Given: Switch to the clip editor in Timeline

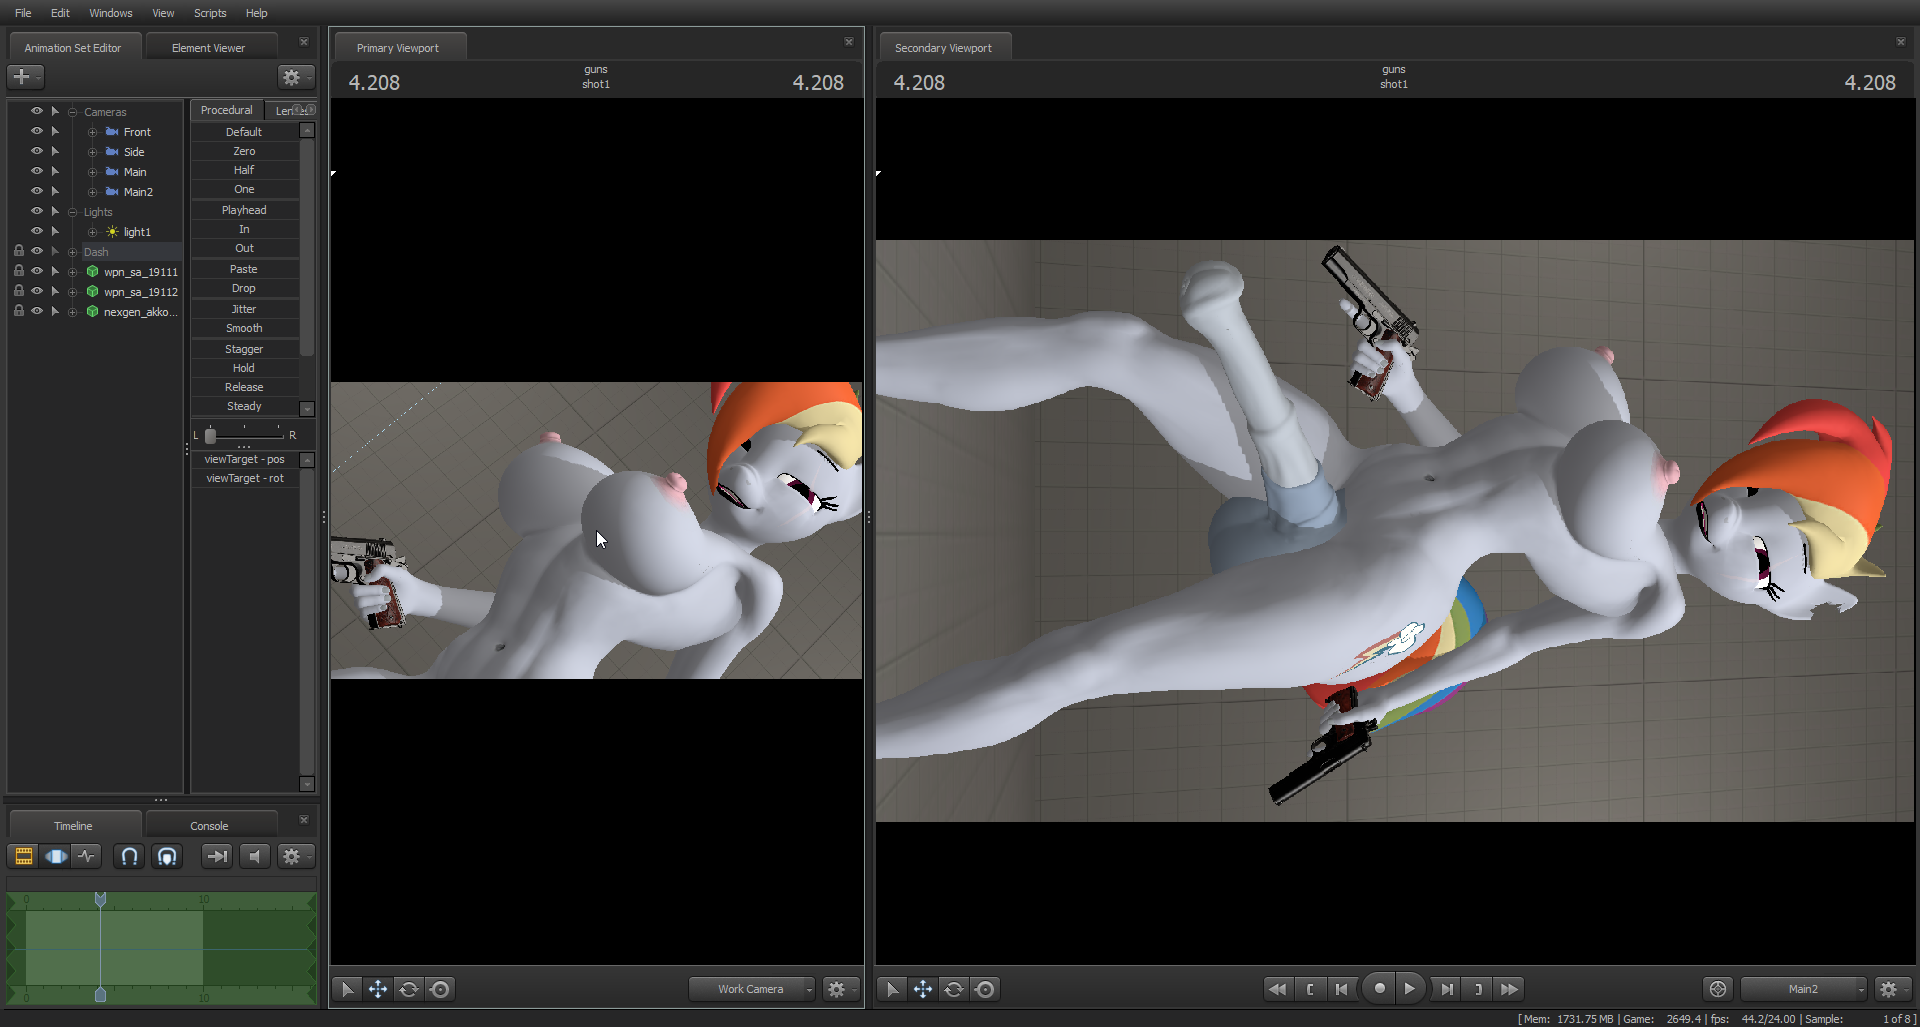Looking at the screenshot, I should (23, 856).
